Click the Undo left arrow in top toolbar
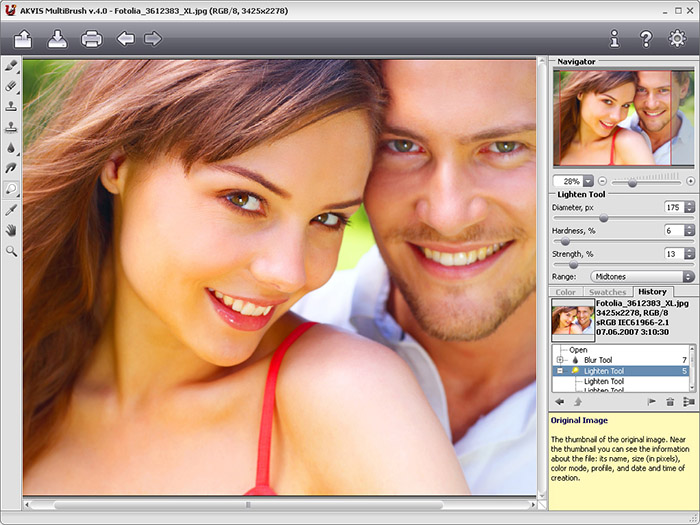This screenshot has height=525, width=700. click(126, 39)
